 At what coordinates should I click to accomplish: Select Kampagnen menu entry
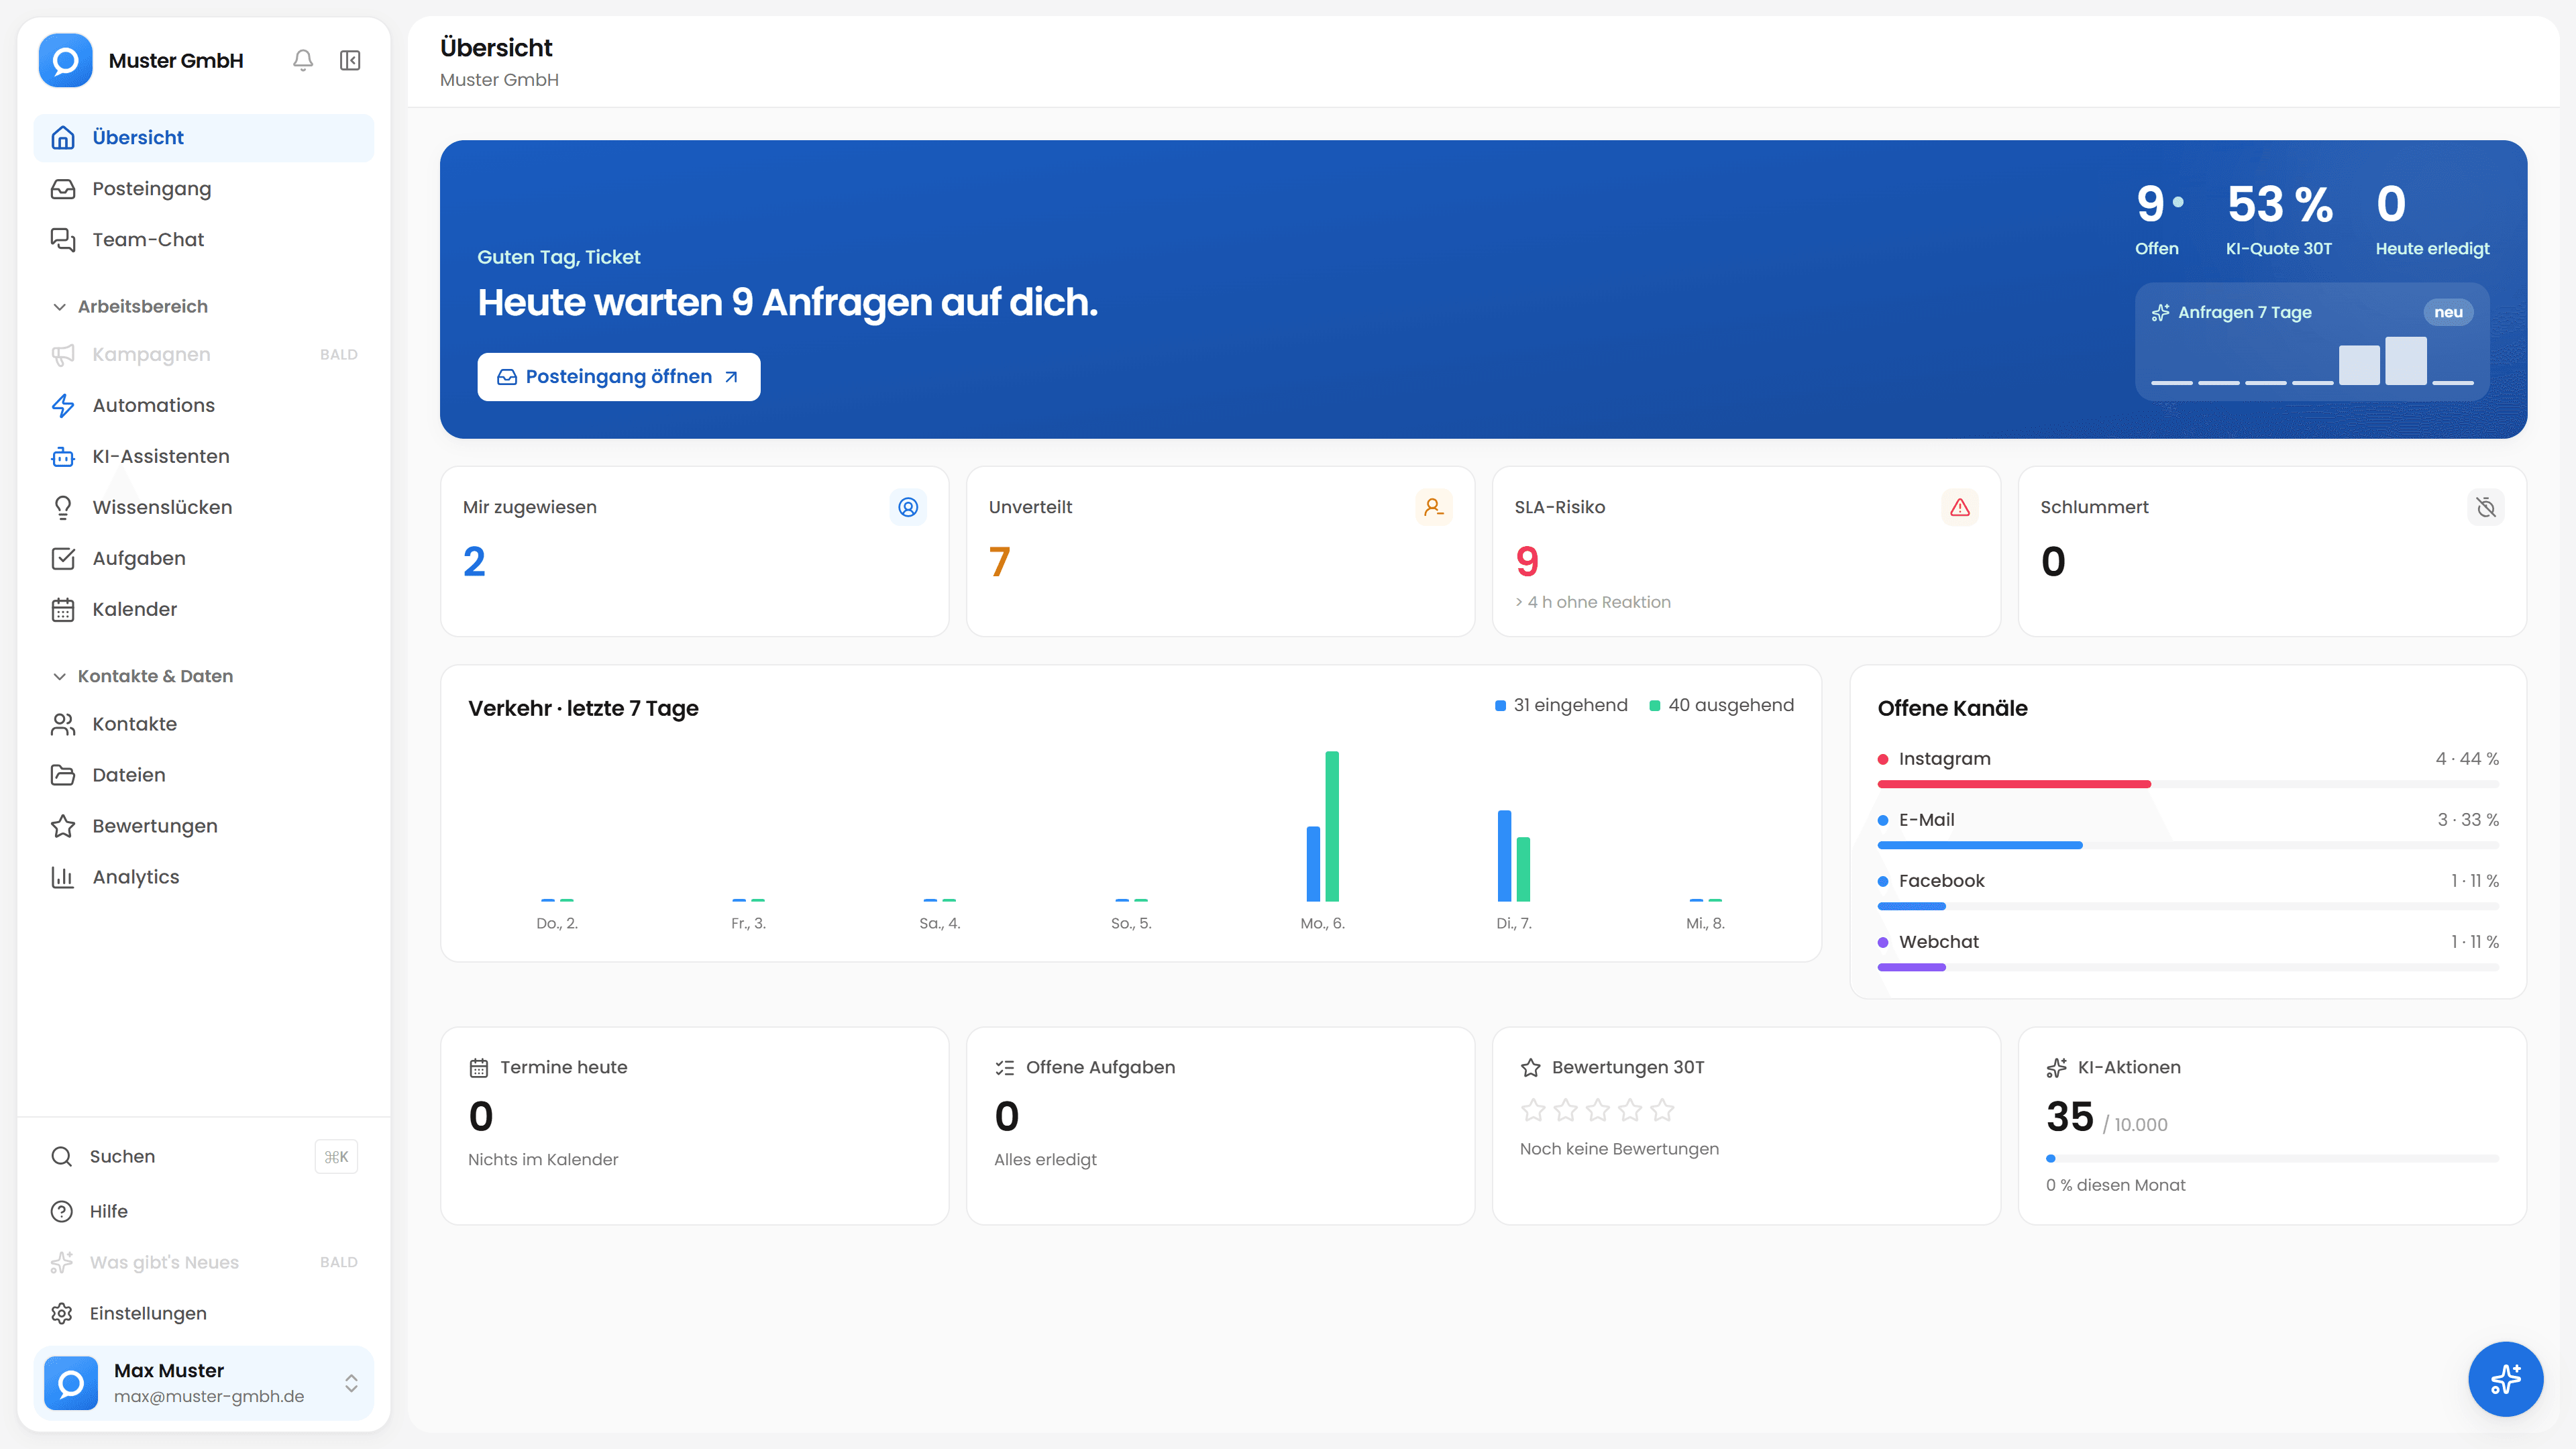click(x=204, y=354)
